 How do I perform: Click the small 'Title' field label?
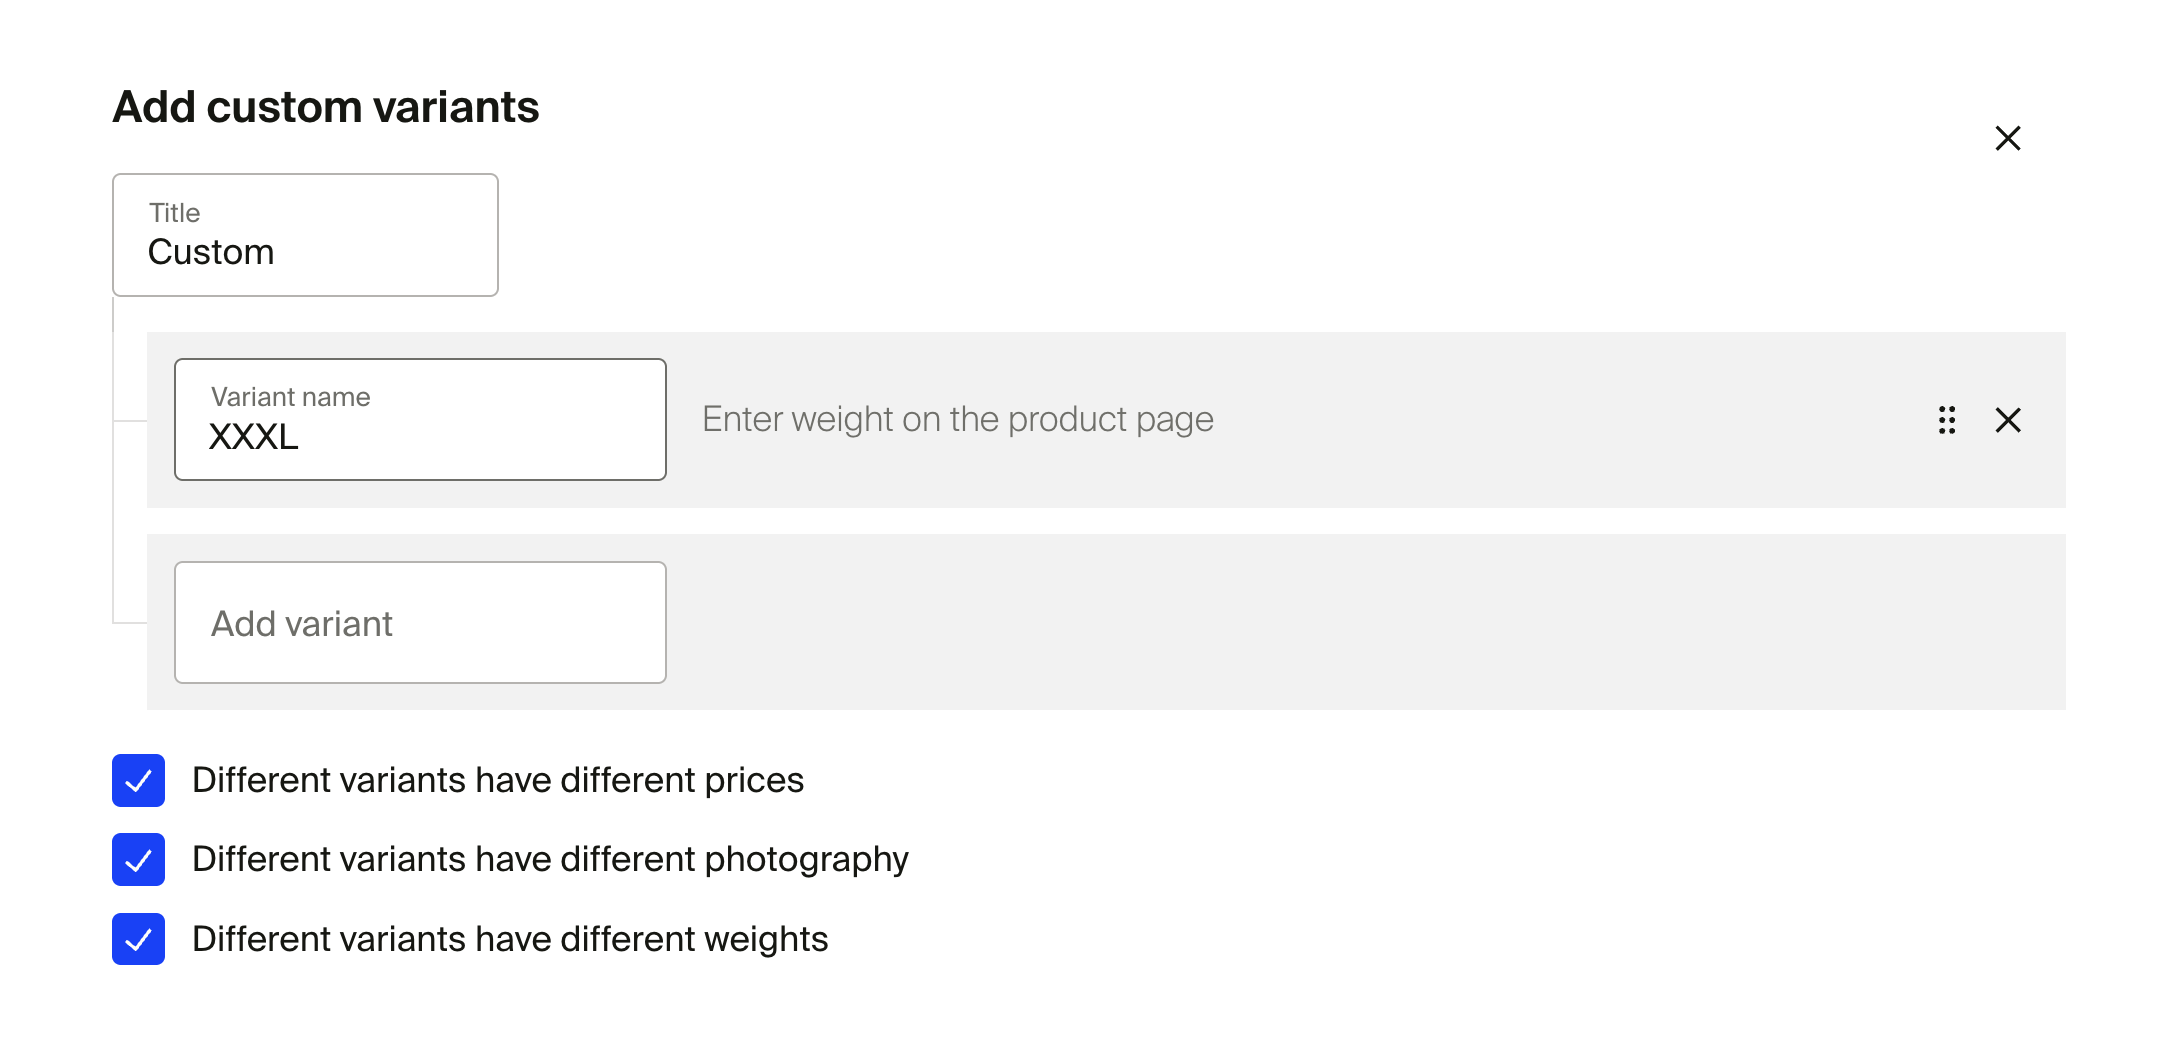coord(174,213)
